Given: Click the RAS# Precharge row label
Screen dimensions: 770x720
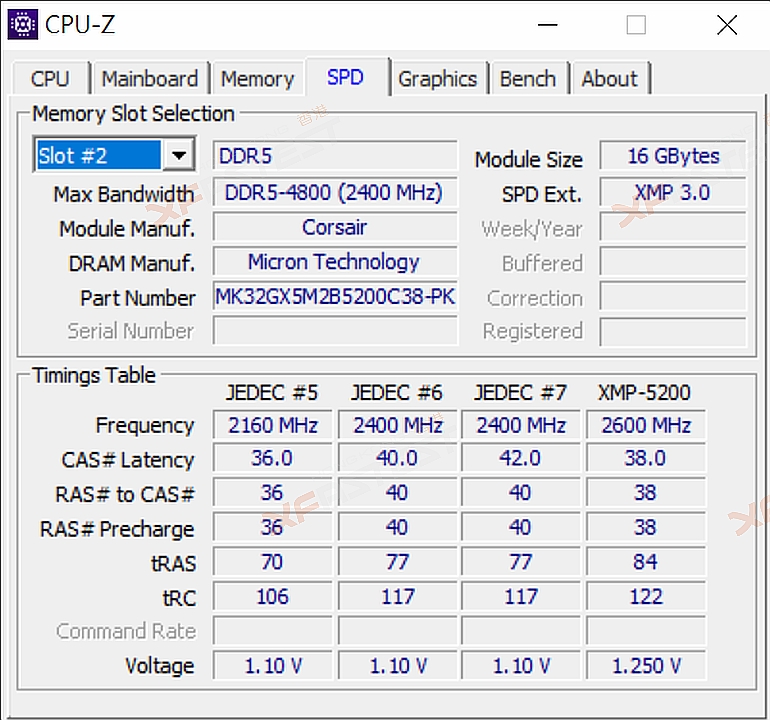Looking at the screenshot, I should pos(117,529).
